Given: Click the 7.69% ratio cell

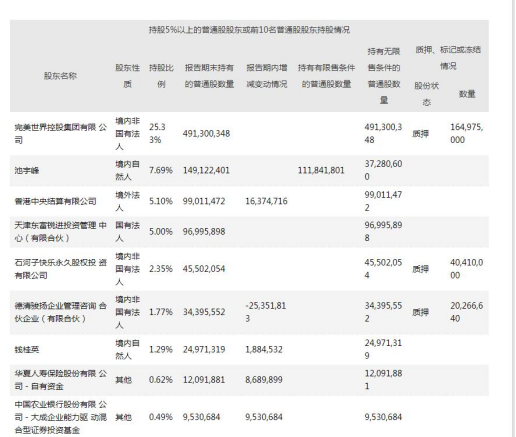Looking at the screenshot, I should (x=161, y=170).
